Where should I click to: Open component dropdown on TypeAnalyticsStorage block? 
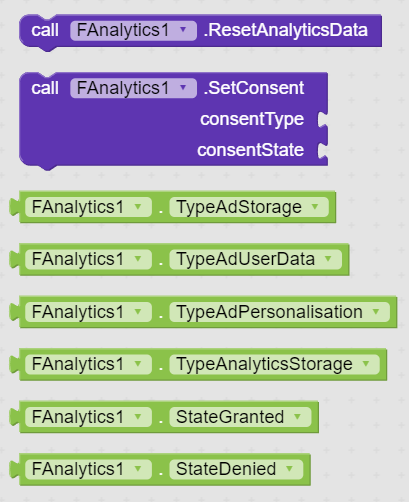(x=88, y=364)
